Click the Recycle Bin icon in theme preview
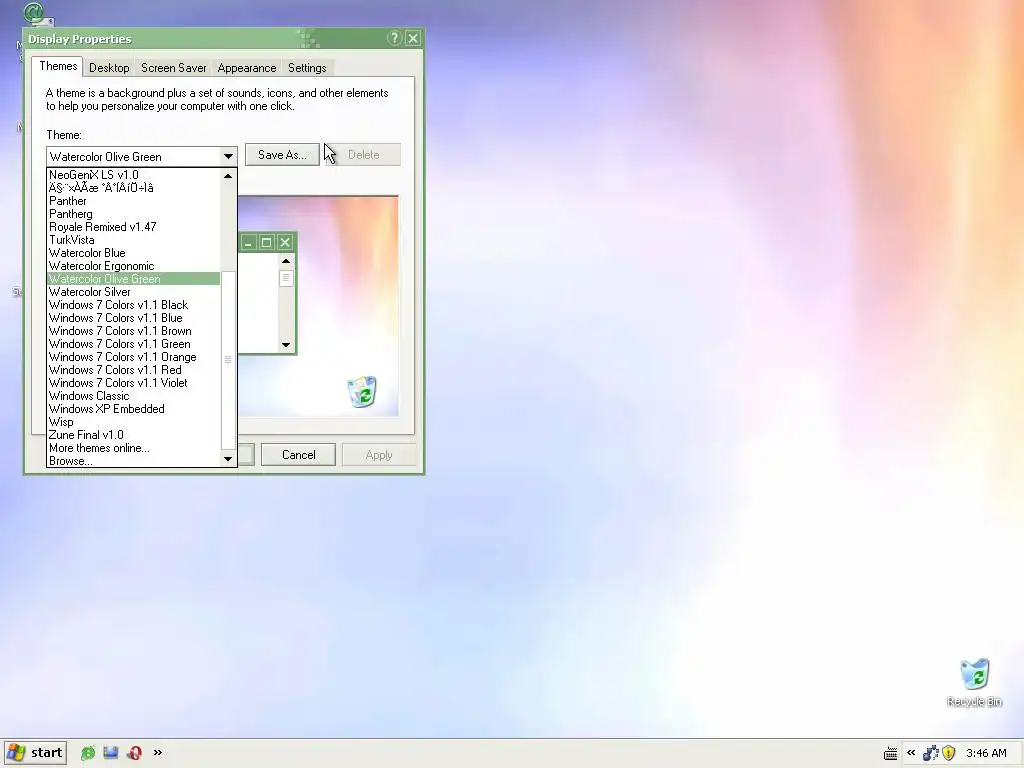 [x=362, y=392]
